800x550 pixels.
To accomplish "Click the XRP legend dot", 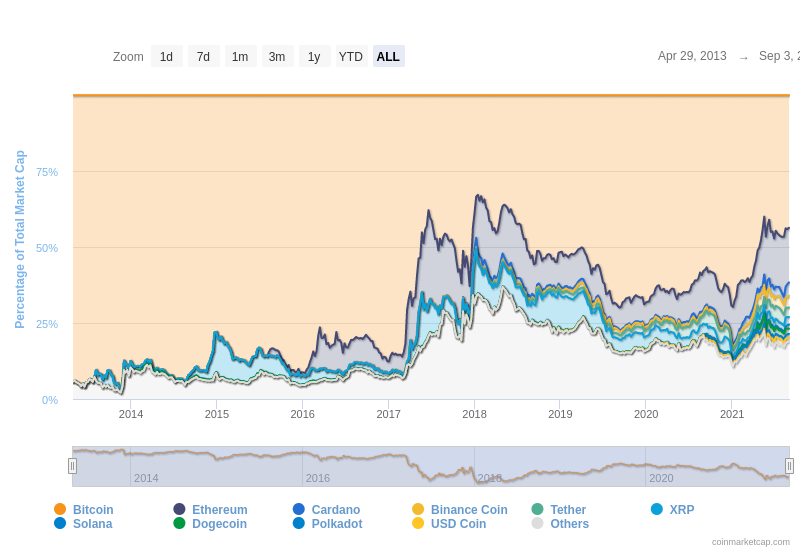I will tap(657, 509).
